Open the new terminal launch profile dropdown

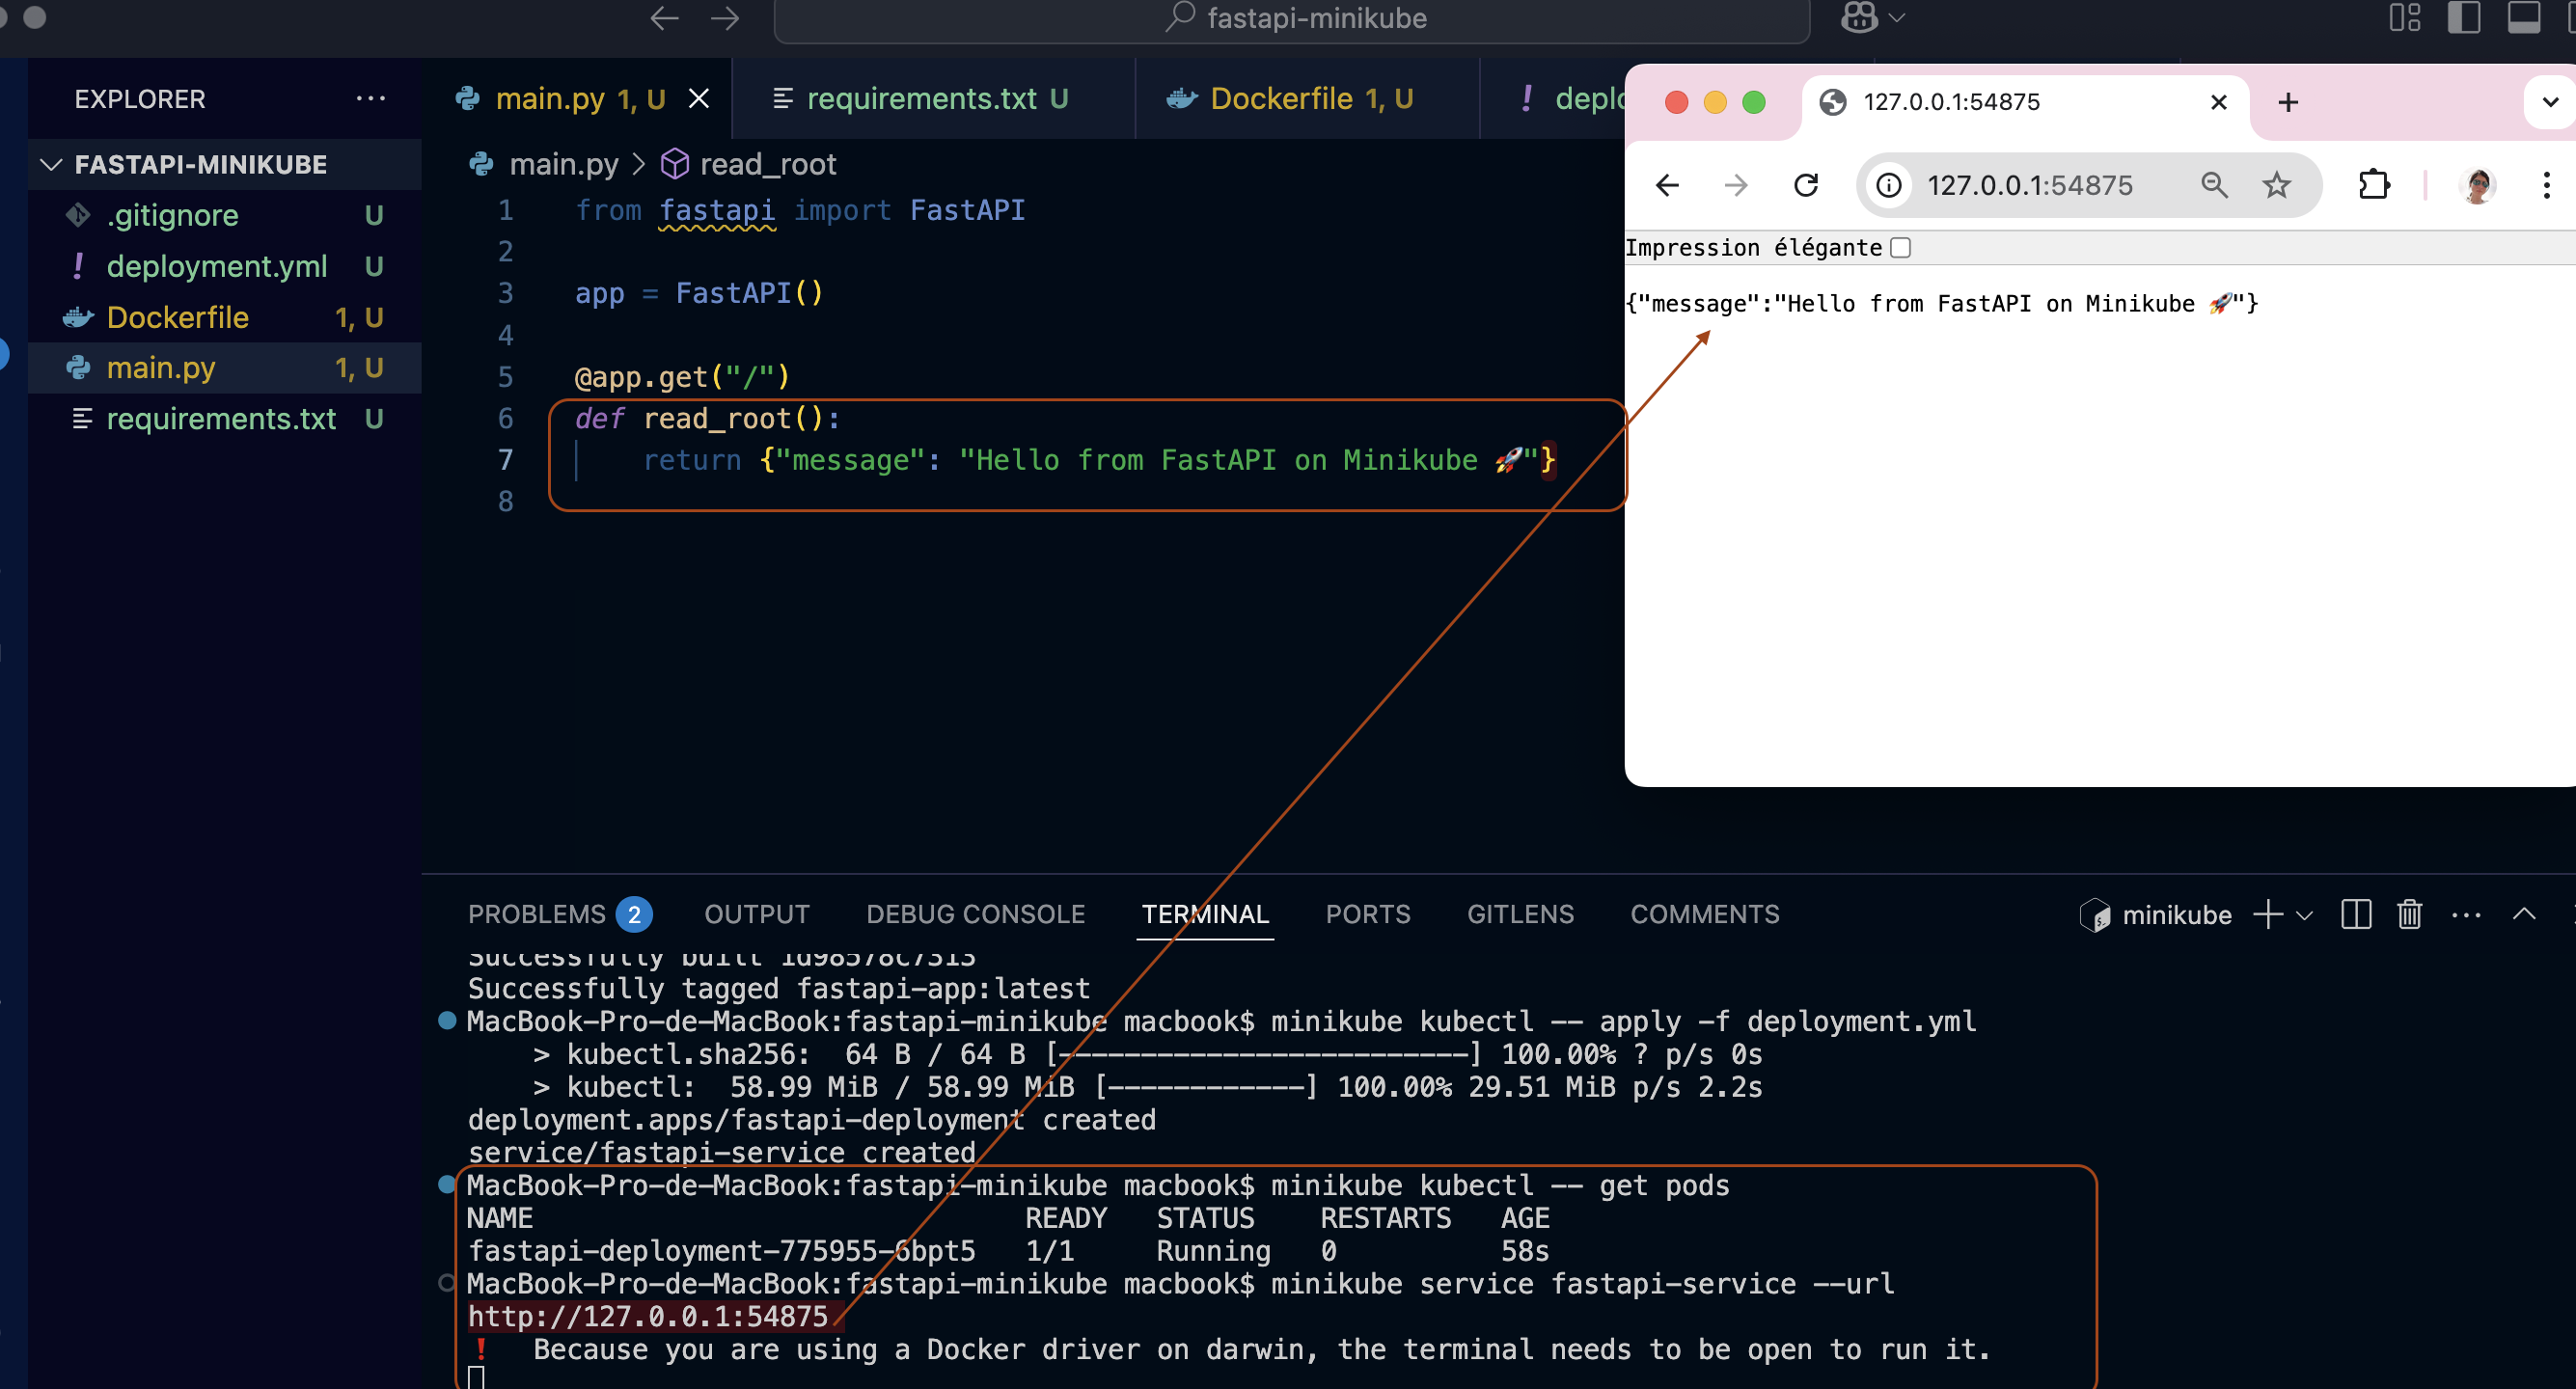tap(2304, 915)
